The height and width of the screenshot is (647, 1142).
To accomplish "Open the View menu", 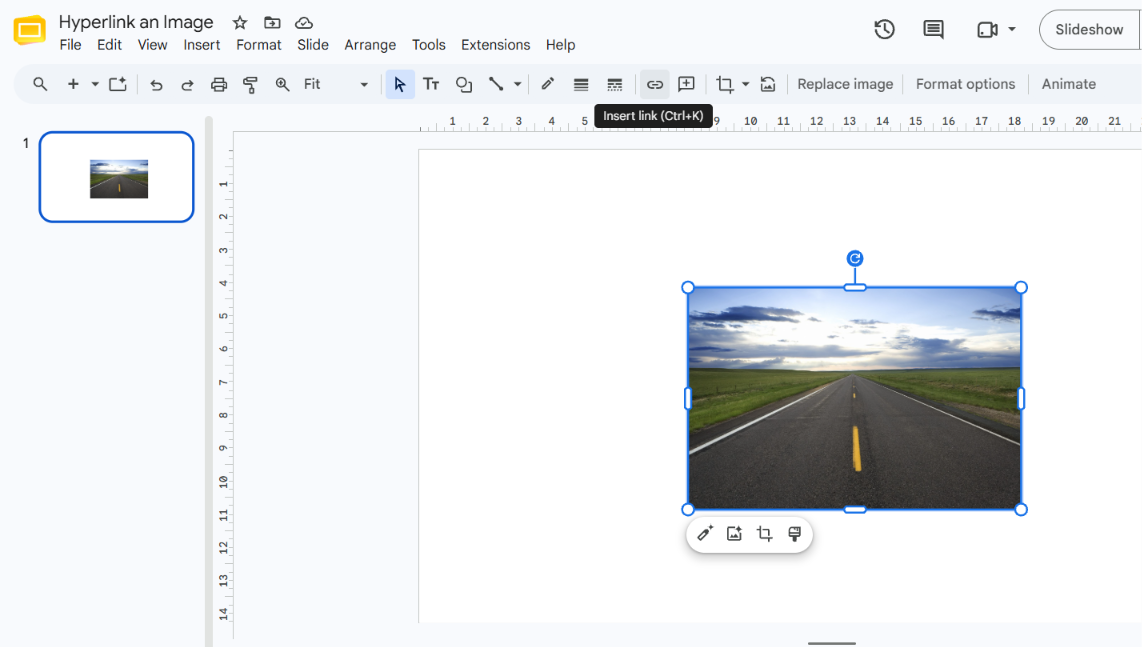I will [x=152, y=45].
